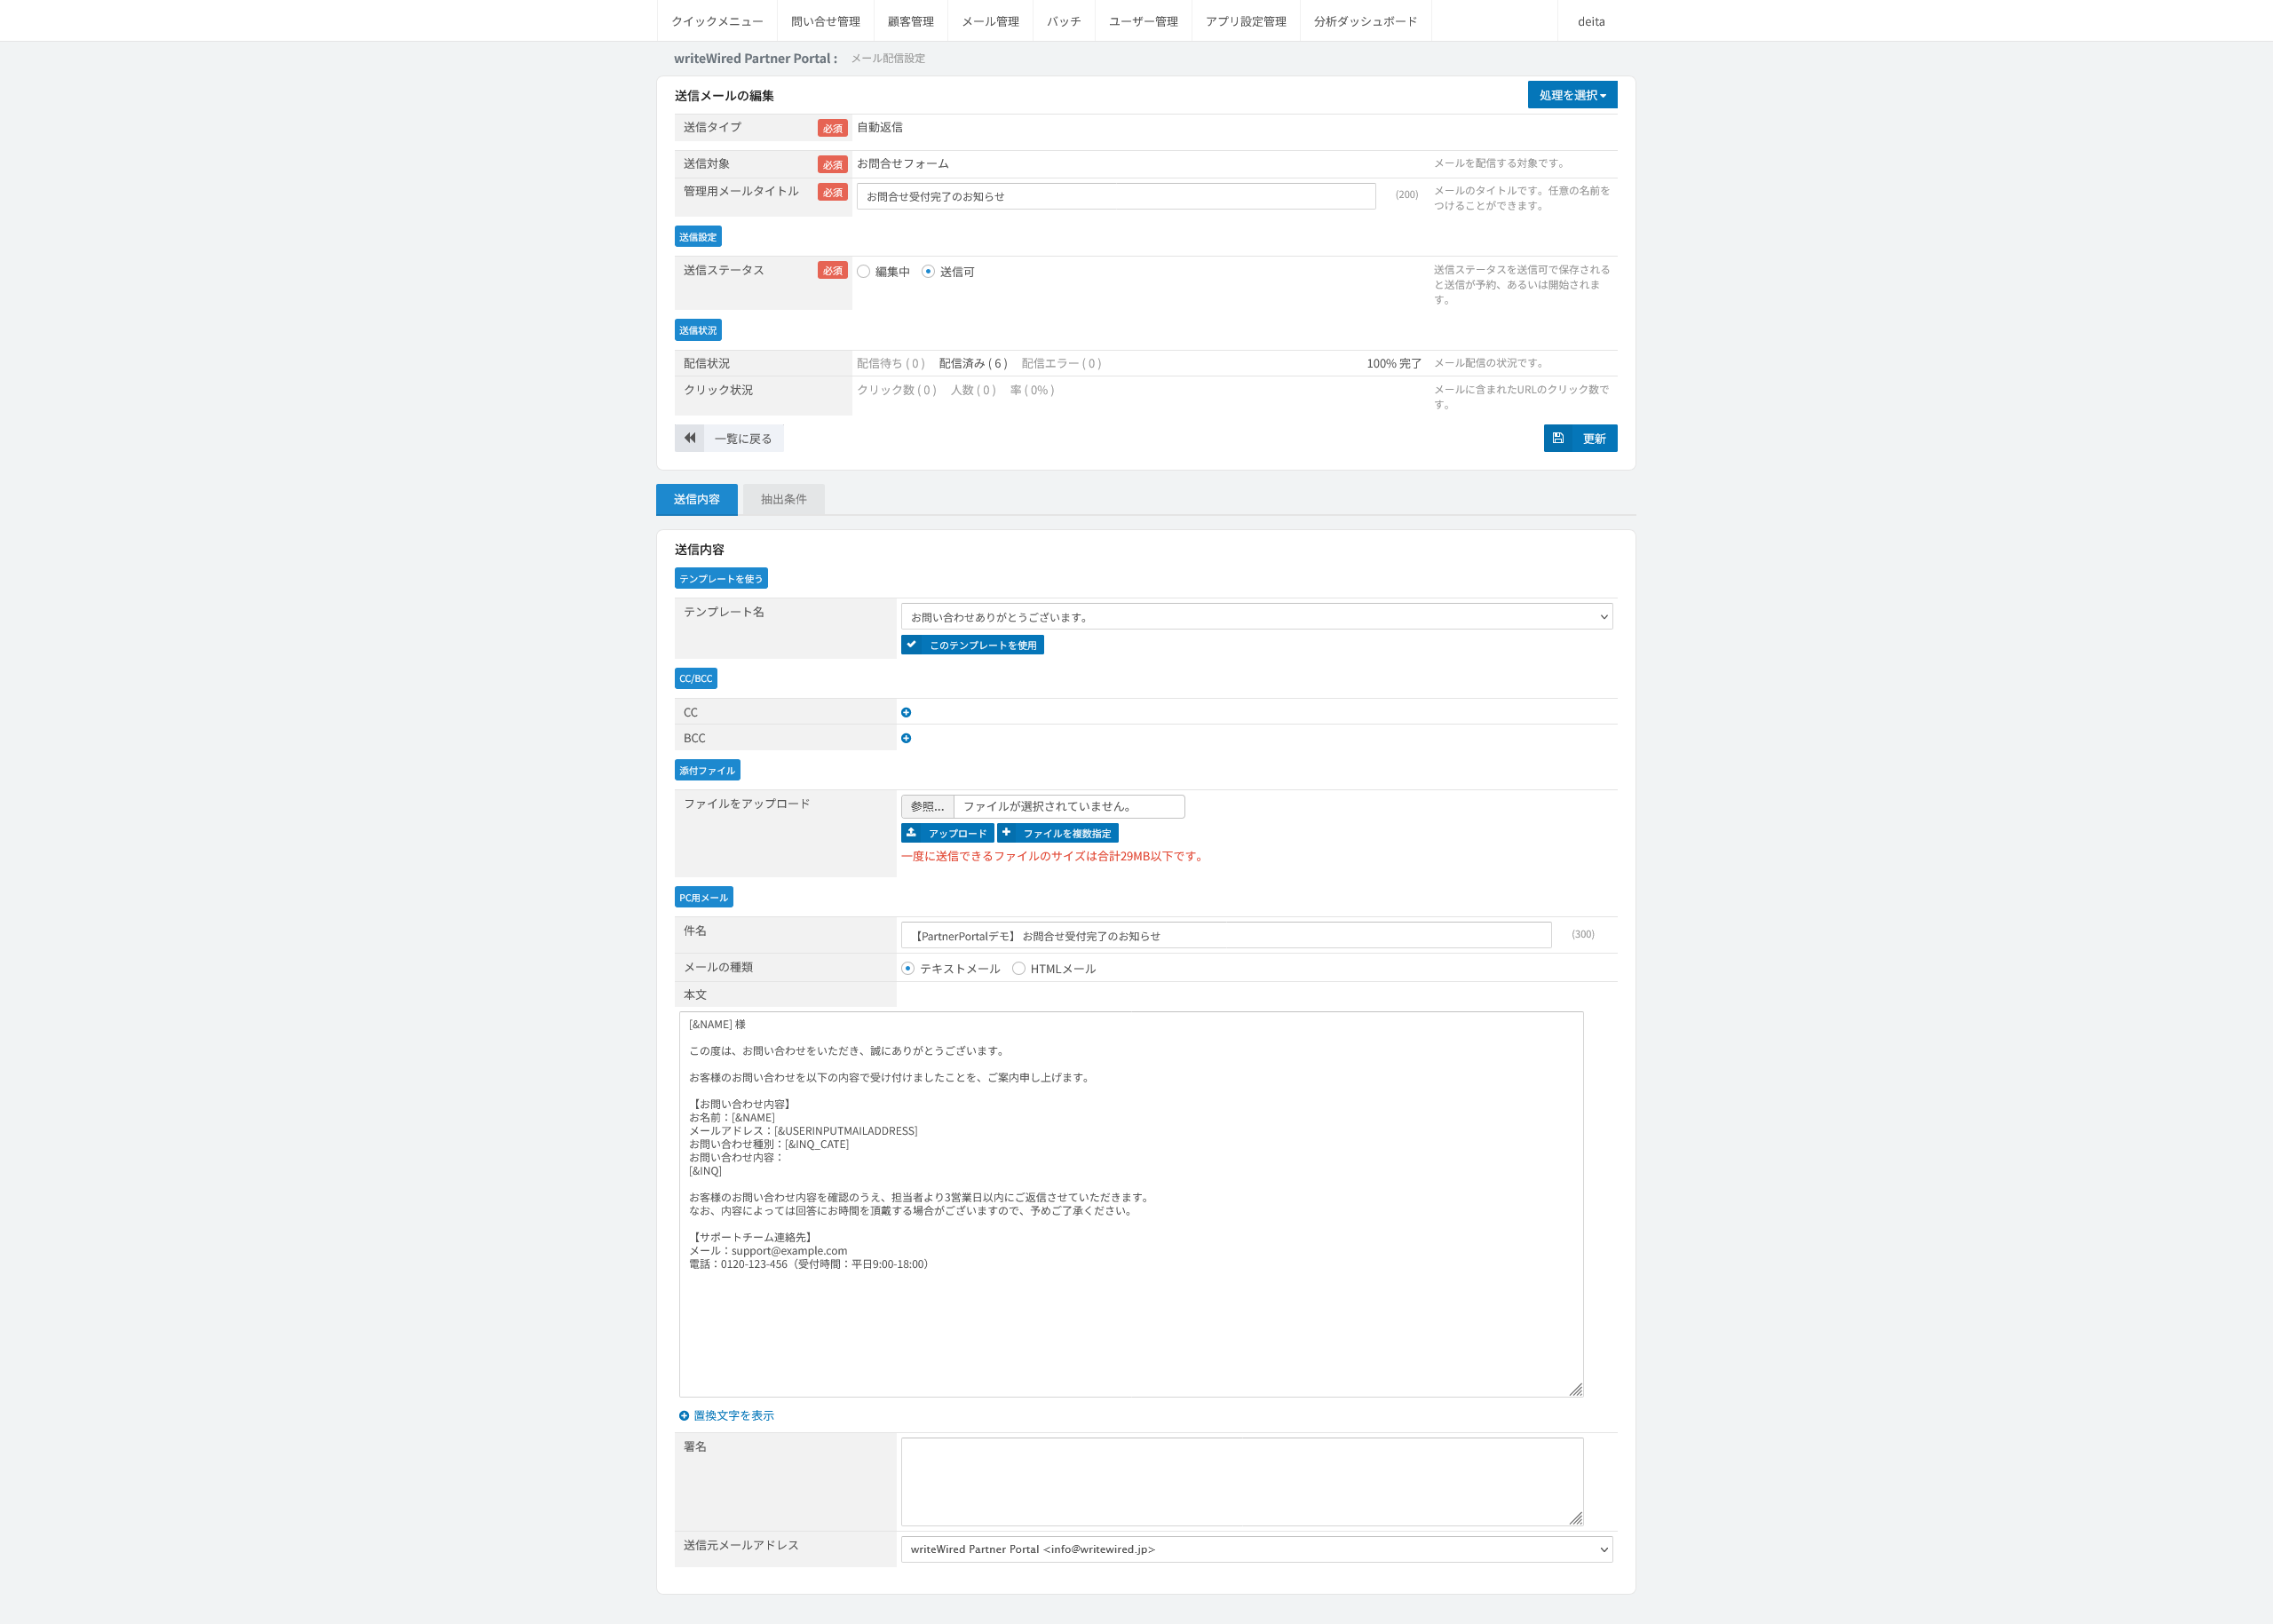The height and width of the screenshot is (1624, 2273).
Task: Click the 一覧に戻る button label
Action: pyautogui.click(x=743, y=438)
